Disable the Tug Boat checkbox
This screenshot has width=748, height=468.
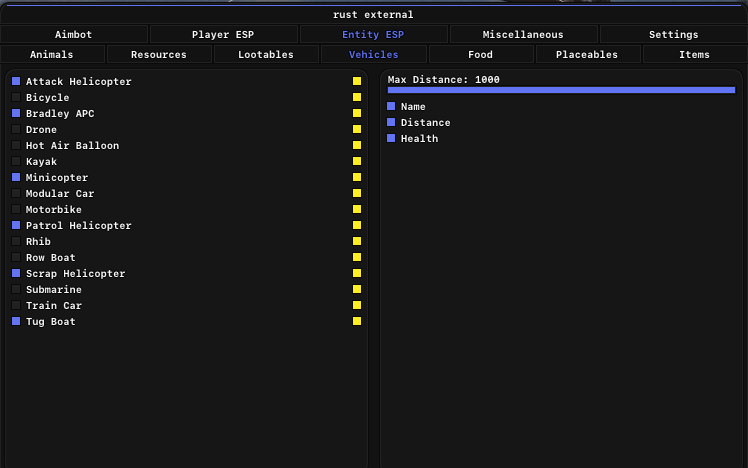[16, 321]
